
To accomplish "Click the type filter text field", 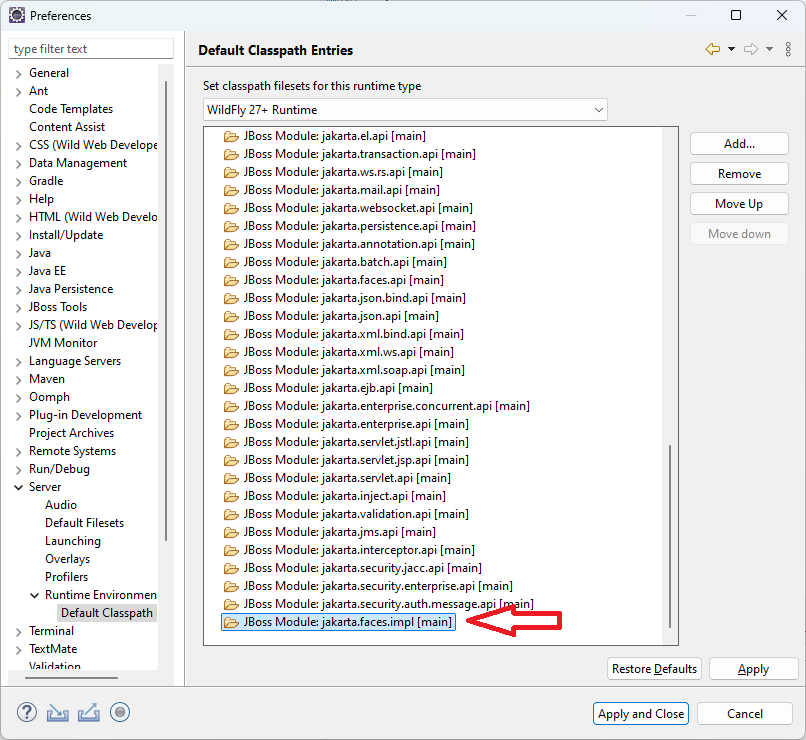I will pos(91,49).
